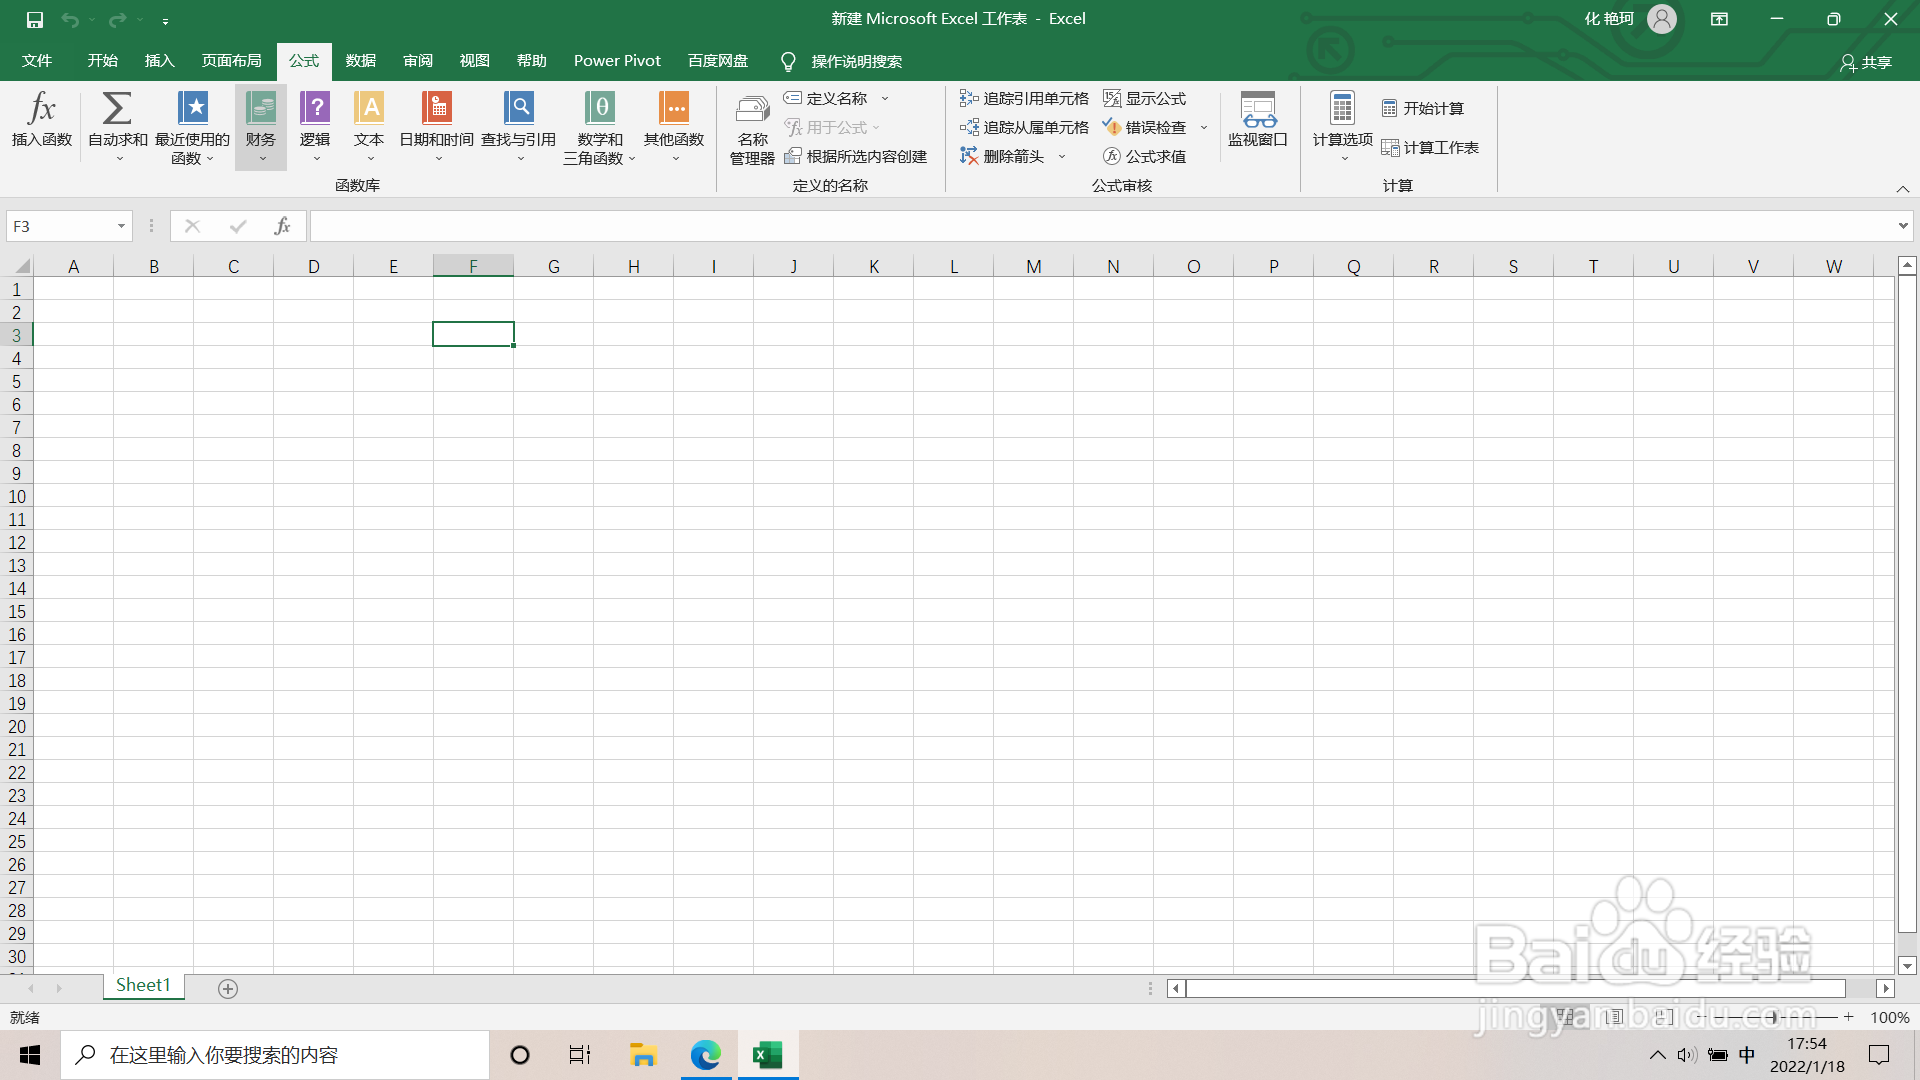Image resolution: width=1920 pixels, height=1080 pixels.
Task: Open the Name Manager (名称管理器)
Action: (751, 127)
